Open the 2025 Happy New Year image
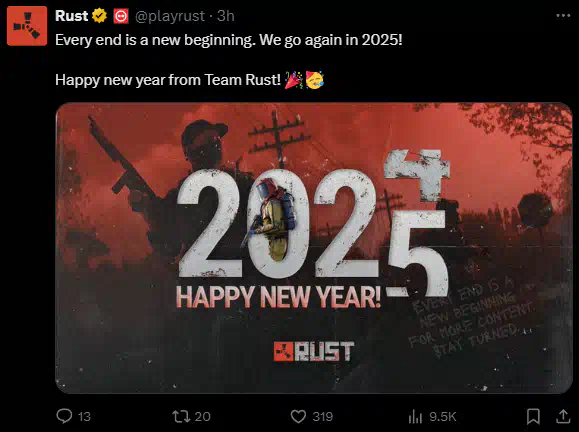 [x=314, y=248]
